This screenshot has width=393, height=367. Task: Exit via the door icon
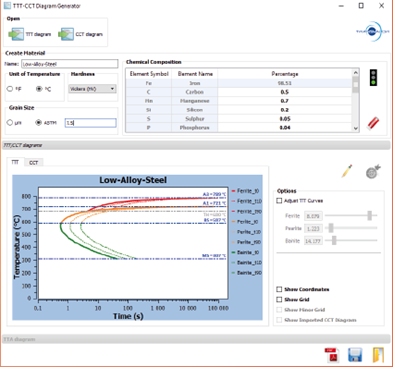[x=378, y=355]
